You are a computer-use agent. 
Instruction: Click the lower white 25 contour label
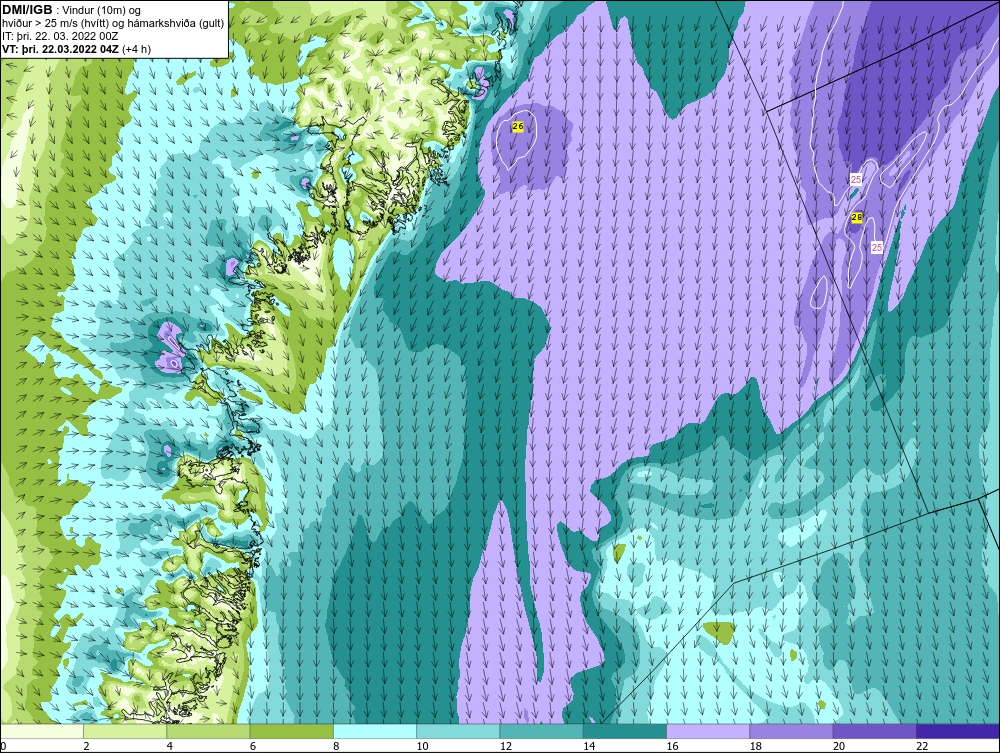[x=877, y=247]
